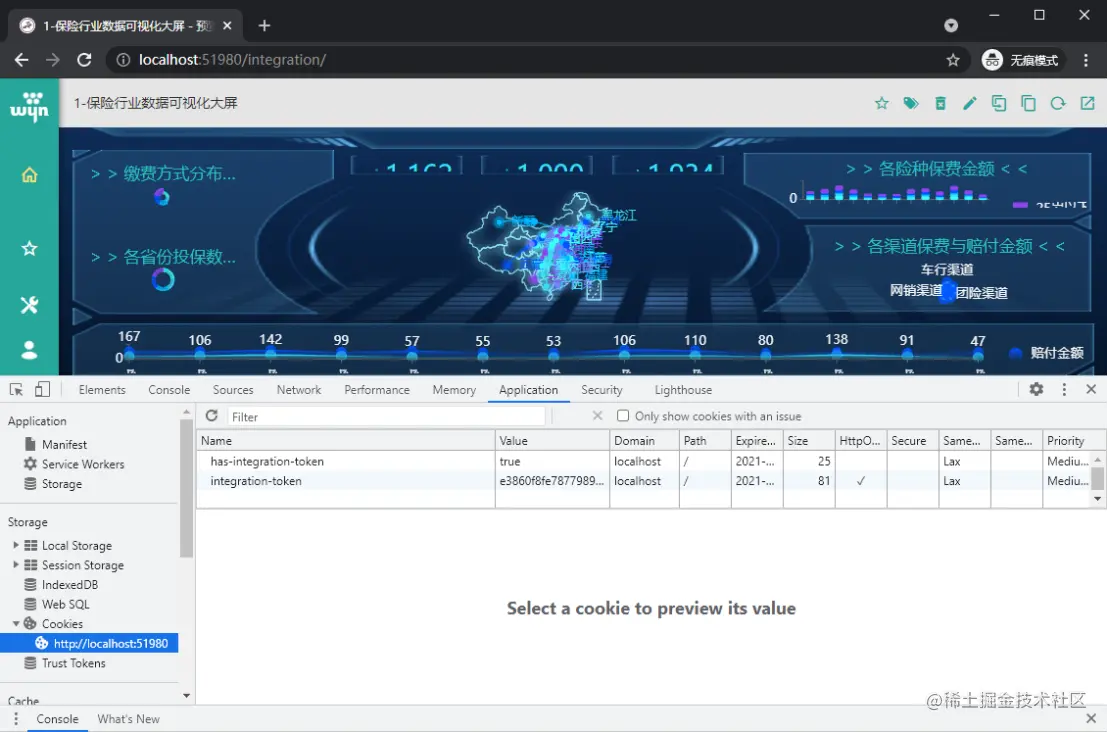Sort cookies by Value column header
Screen dimensions: 1108x732
[x=552, y=441]
